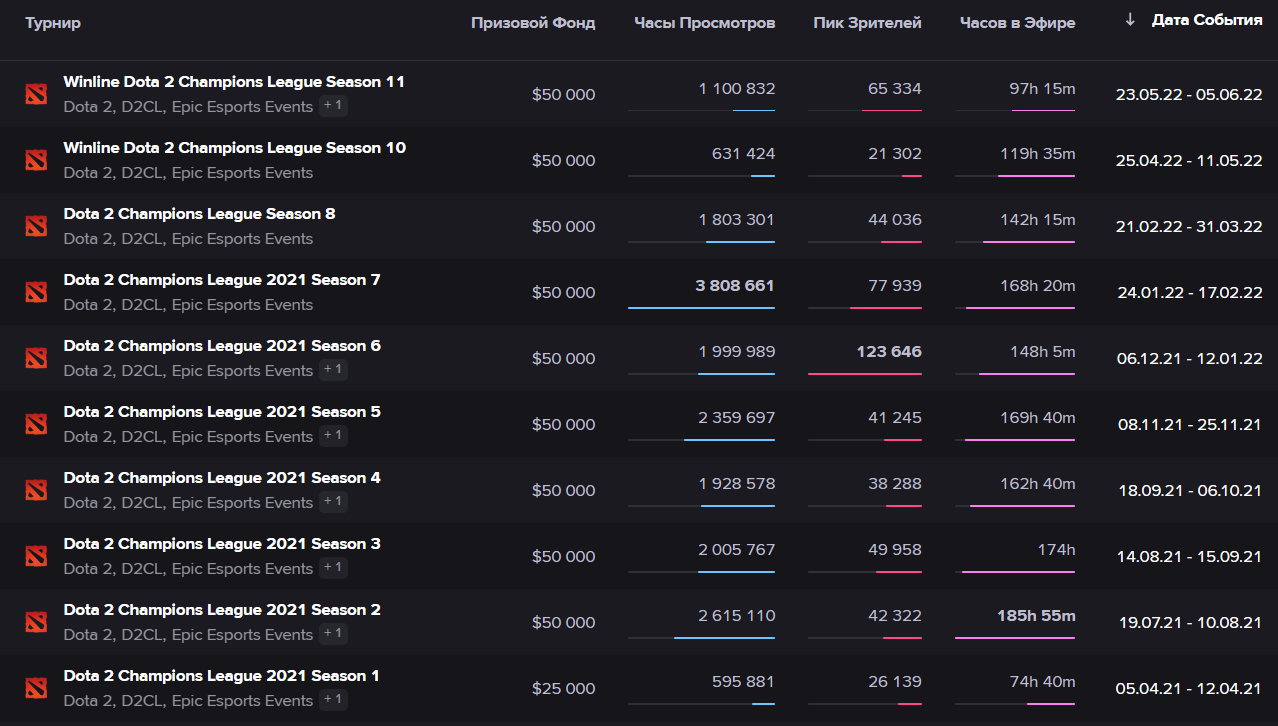Select peak viewers value 41 245
The height and width of the screenshot is (726, 1278).
895,417
